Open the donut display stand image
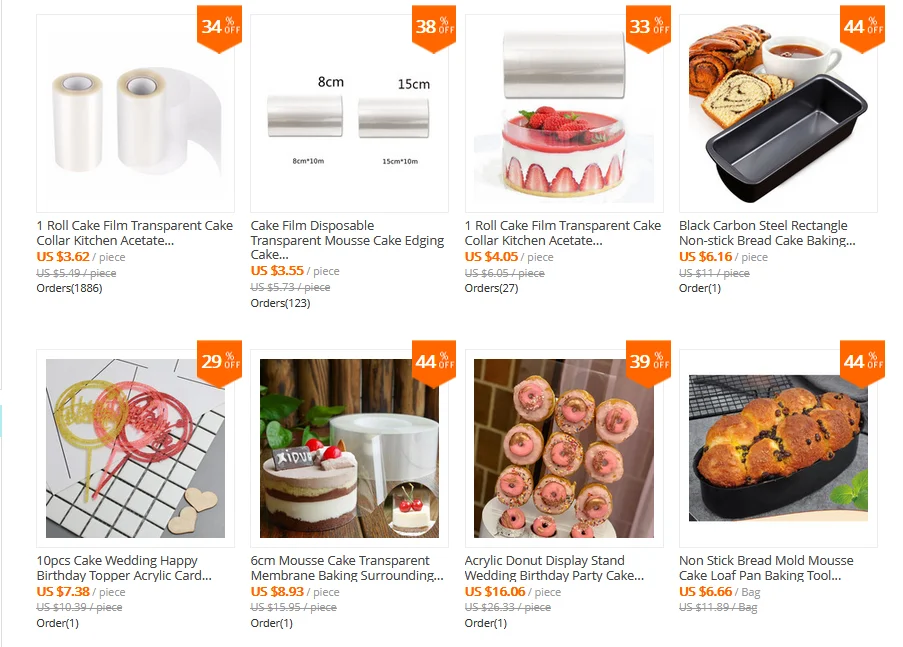This screenshot has width=903, height=647. coord(564,448)
